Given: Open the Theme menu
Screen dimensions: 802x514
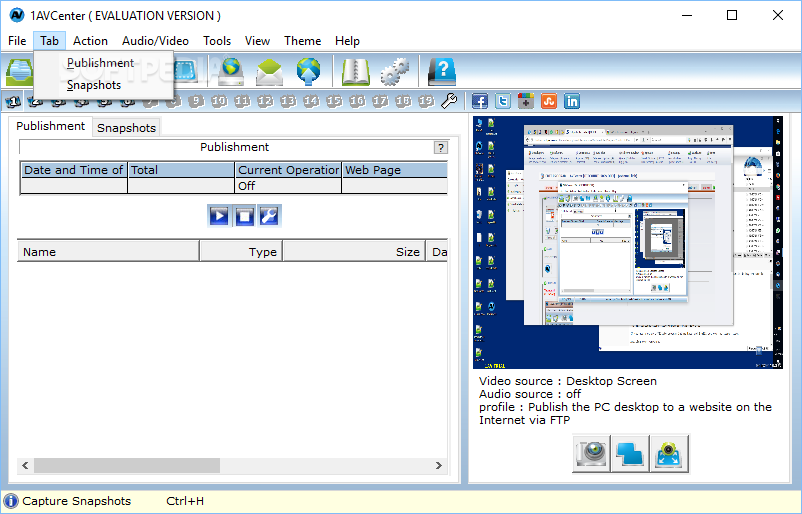Looking at the screenshot, I should 302,41.
